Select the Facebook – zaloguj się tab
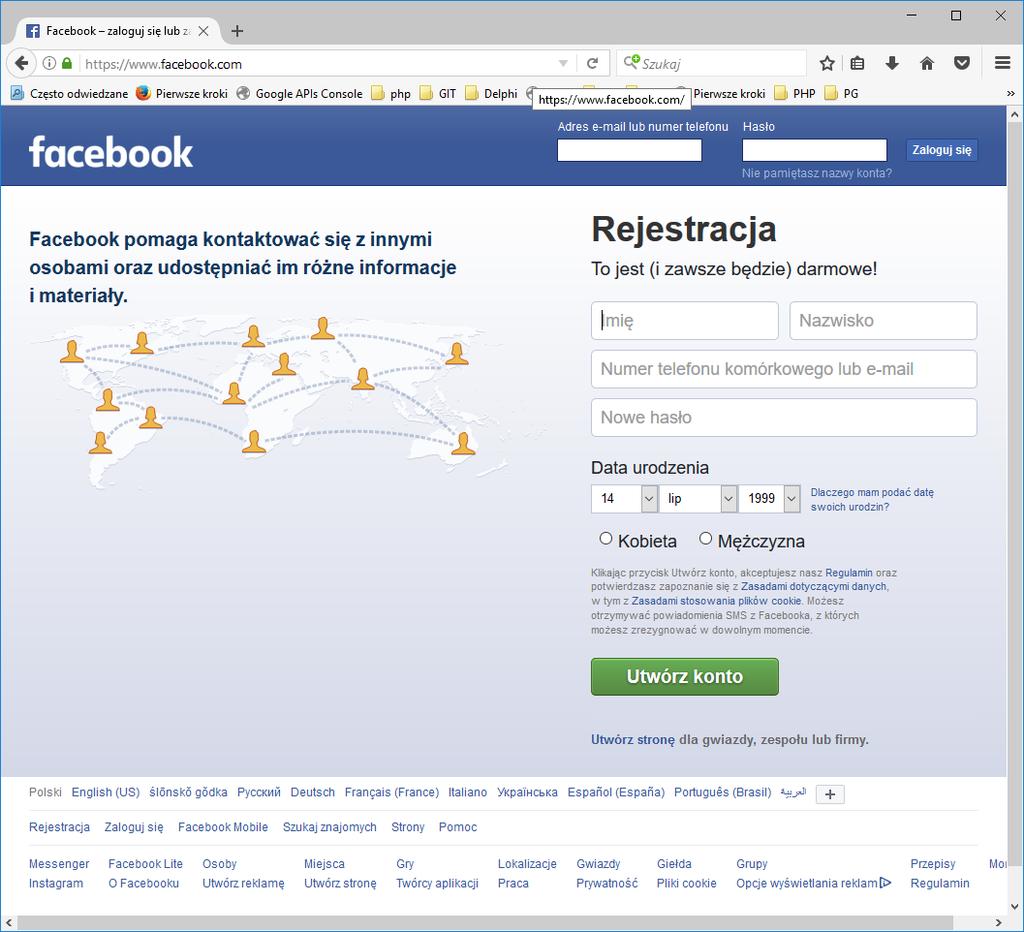The image size is (1024, 932). (116, 31)
